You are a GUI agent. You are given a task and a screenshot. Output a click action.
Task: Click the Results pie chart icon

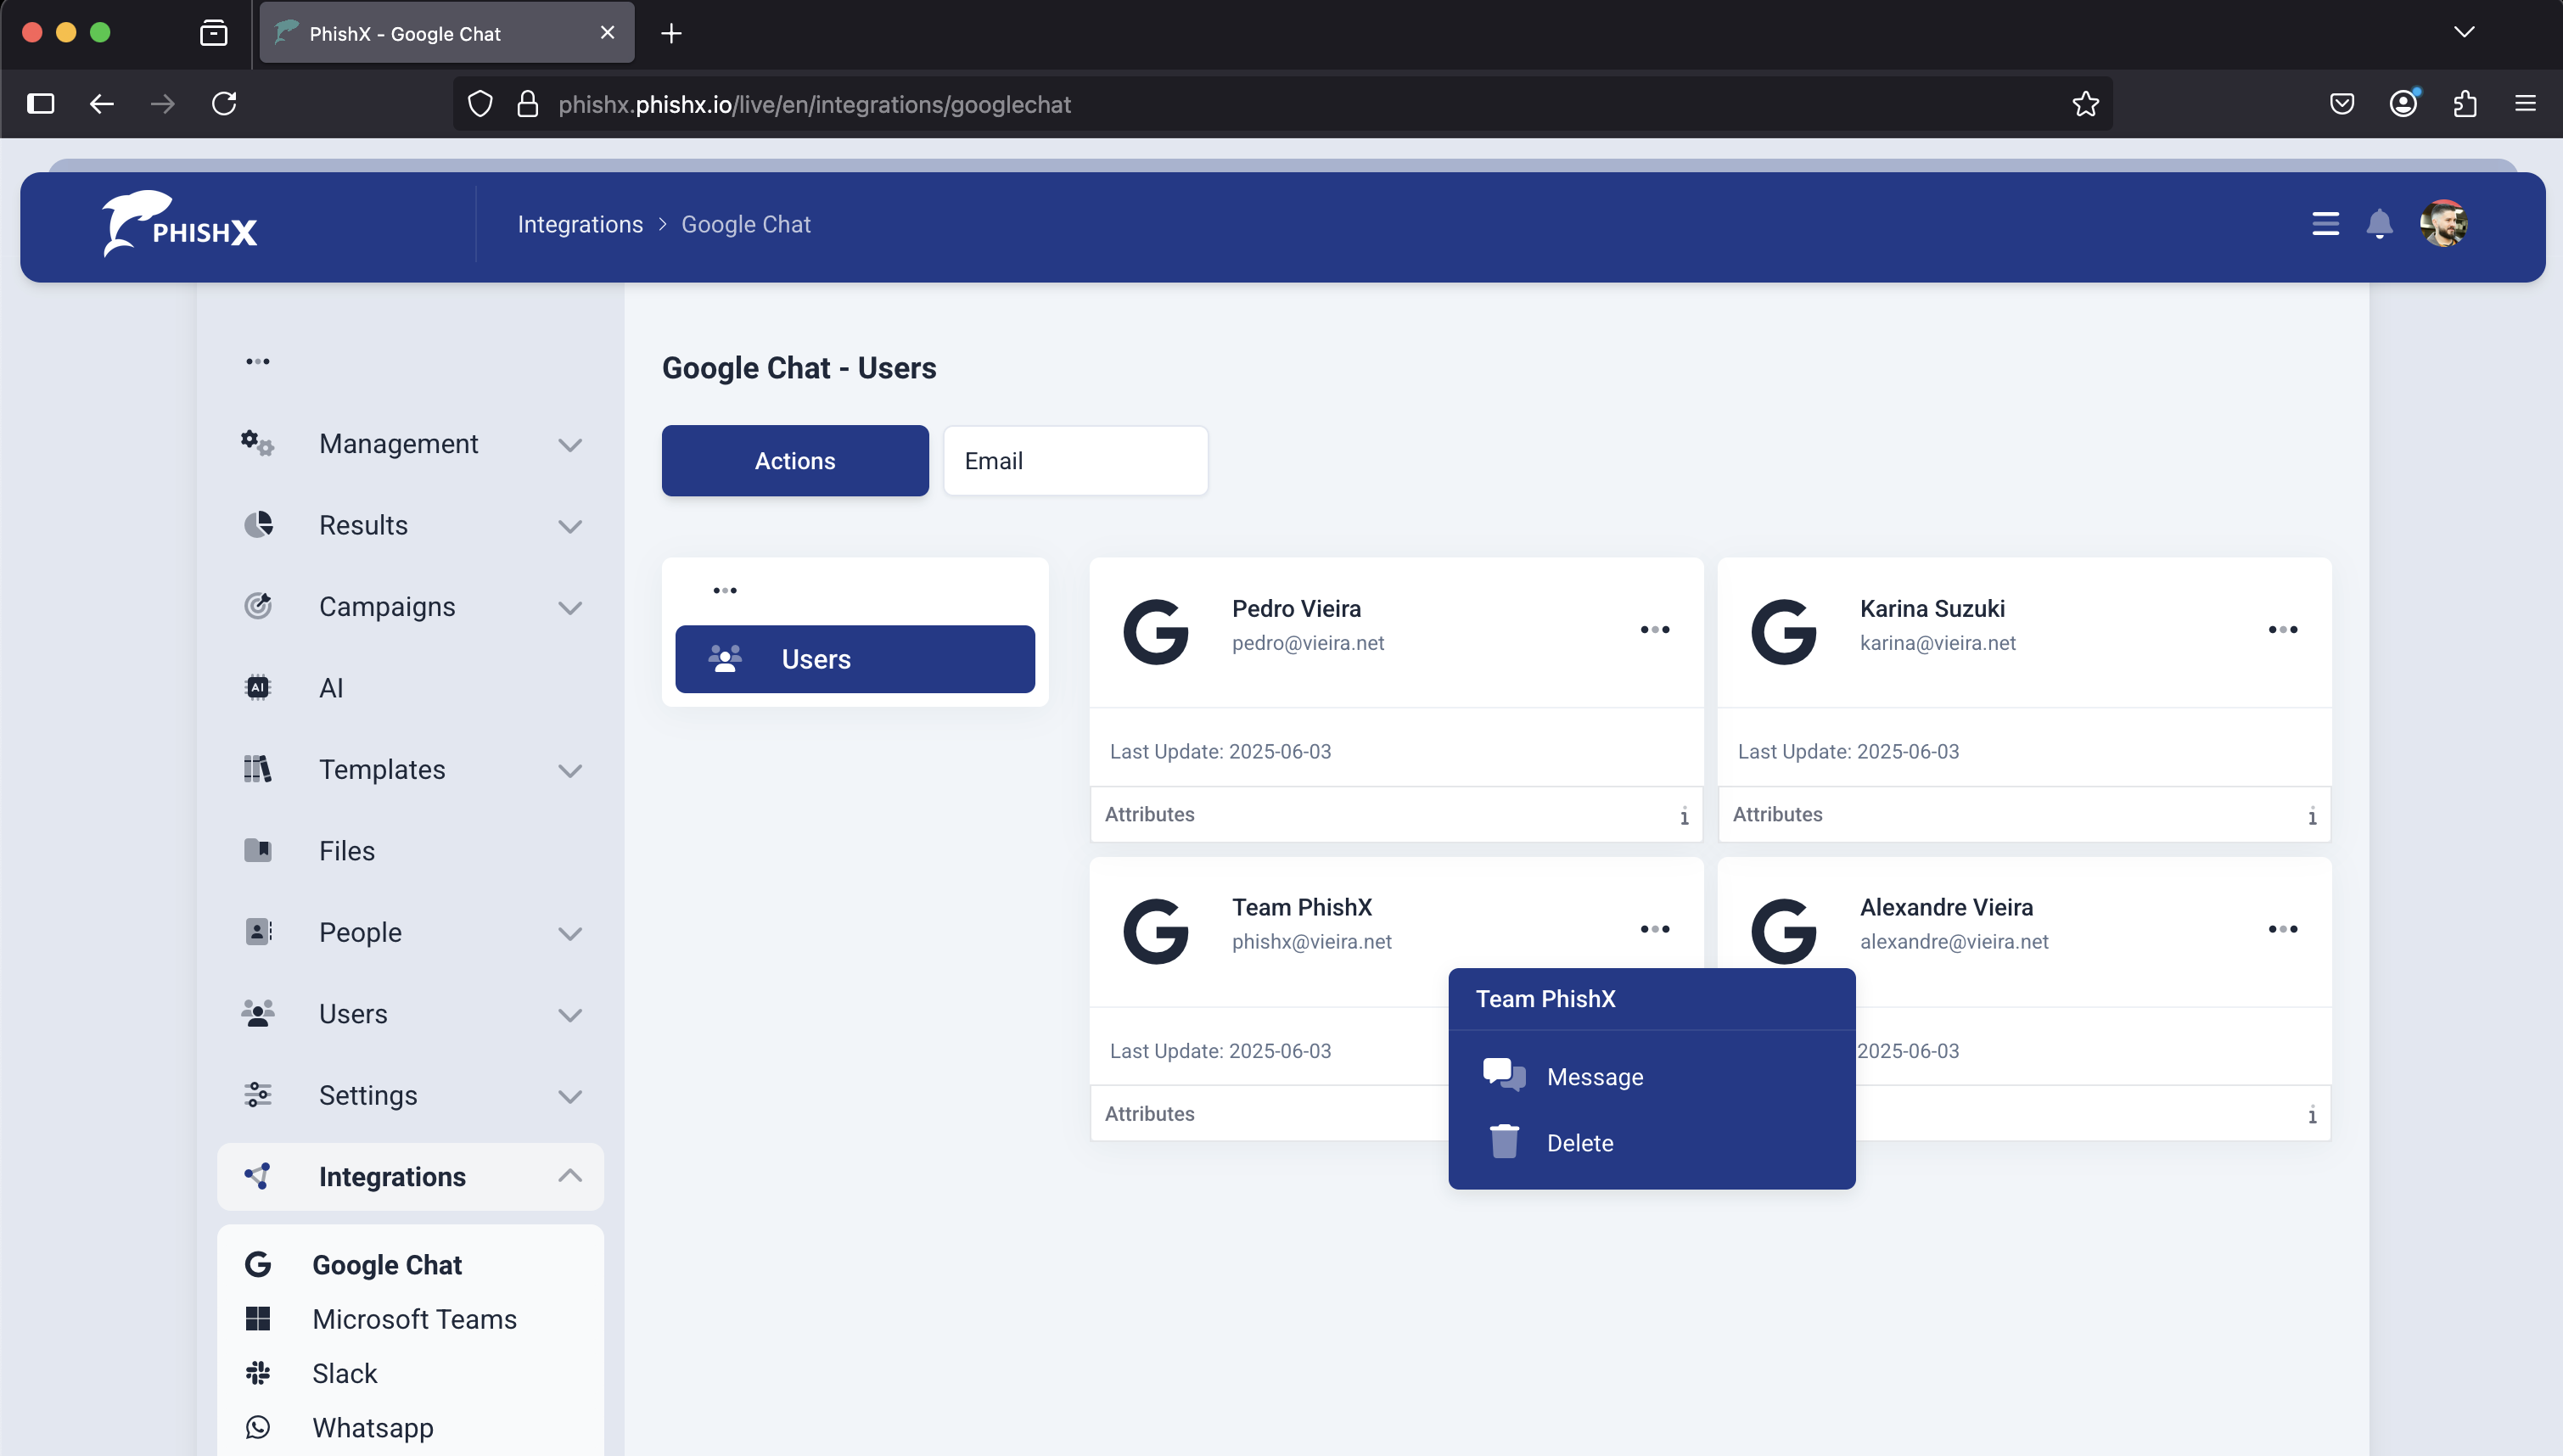click(x=258, y=525)
